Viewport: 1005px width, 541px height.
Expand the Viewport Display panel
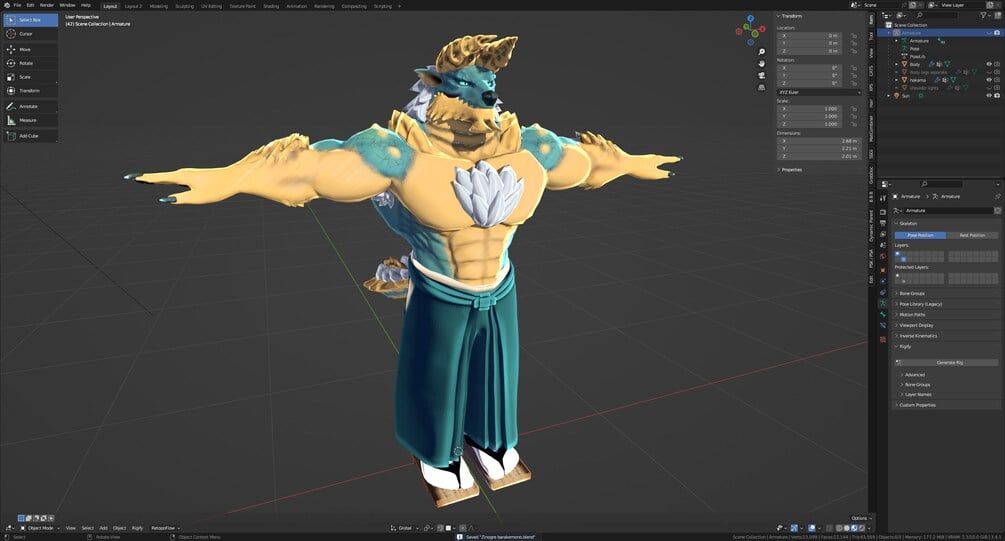click(x=915, y=325)
